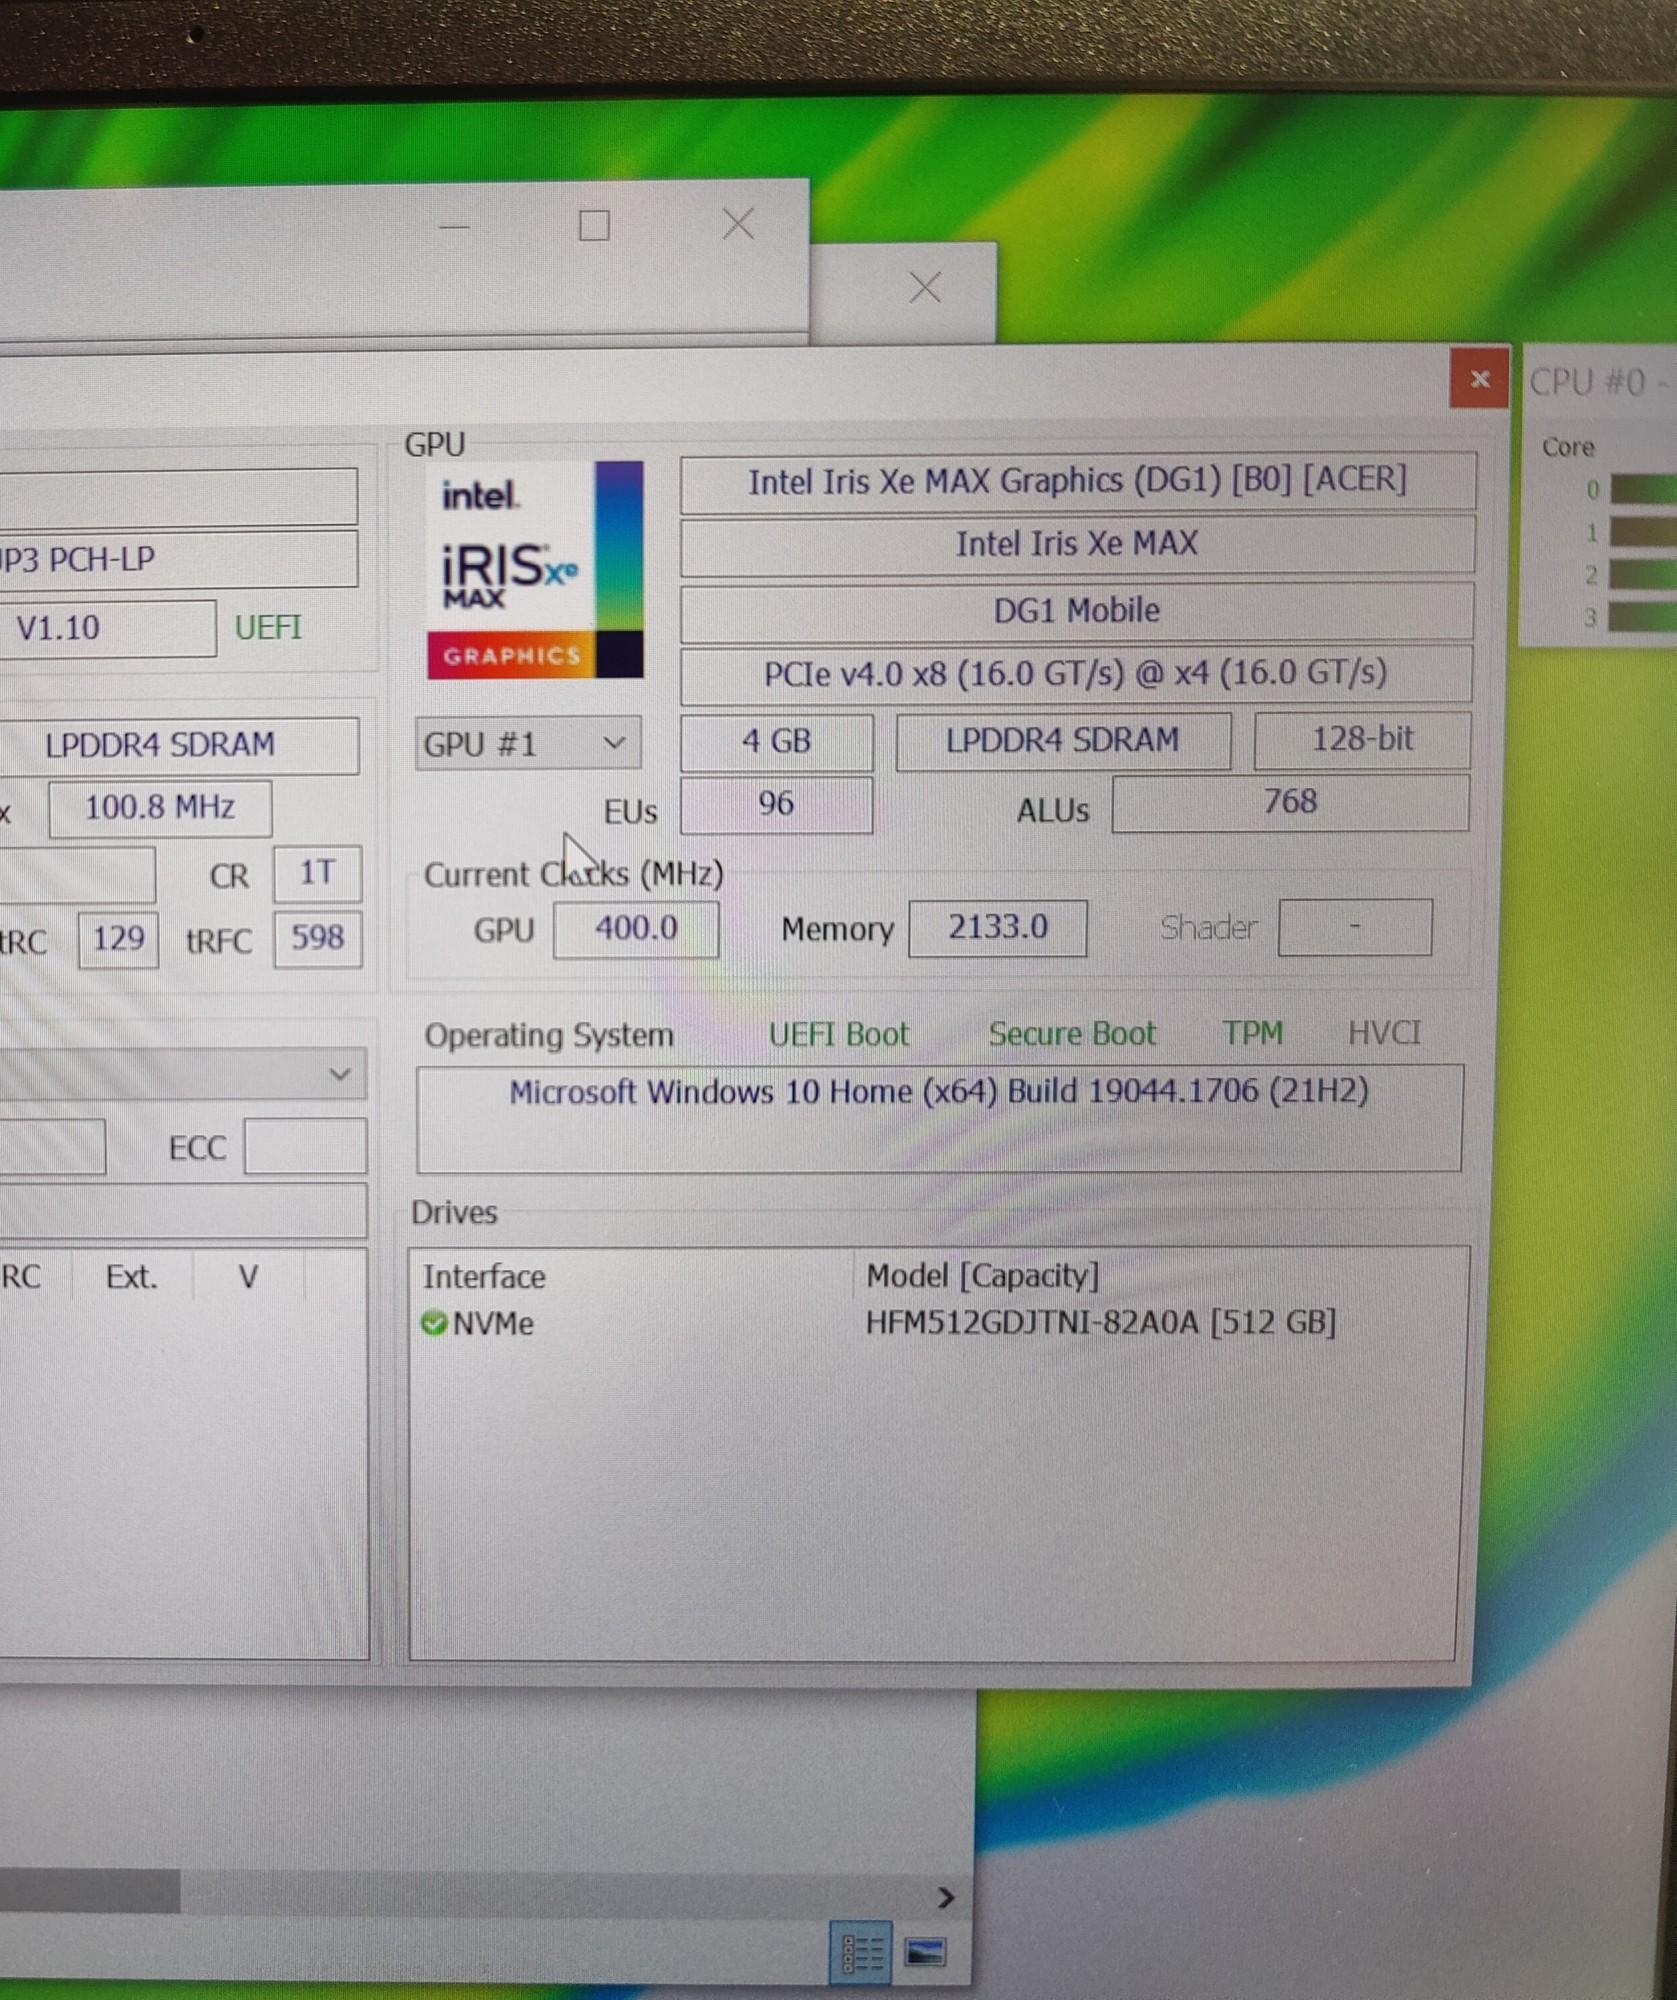
Task: Click the PCIe v4.0 x8 bus info field
Action: (1076, 674)
